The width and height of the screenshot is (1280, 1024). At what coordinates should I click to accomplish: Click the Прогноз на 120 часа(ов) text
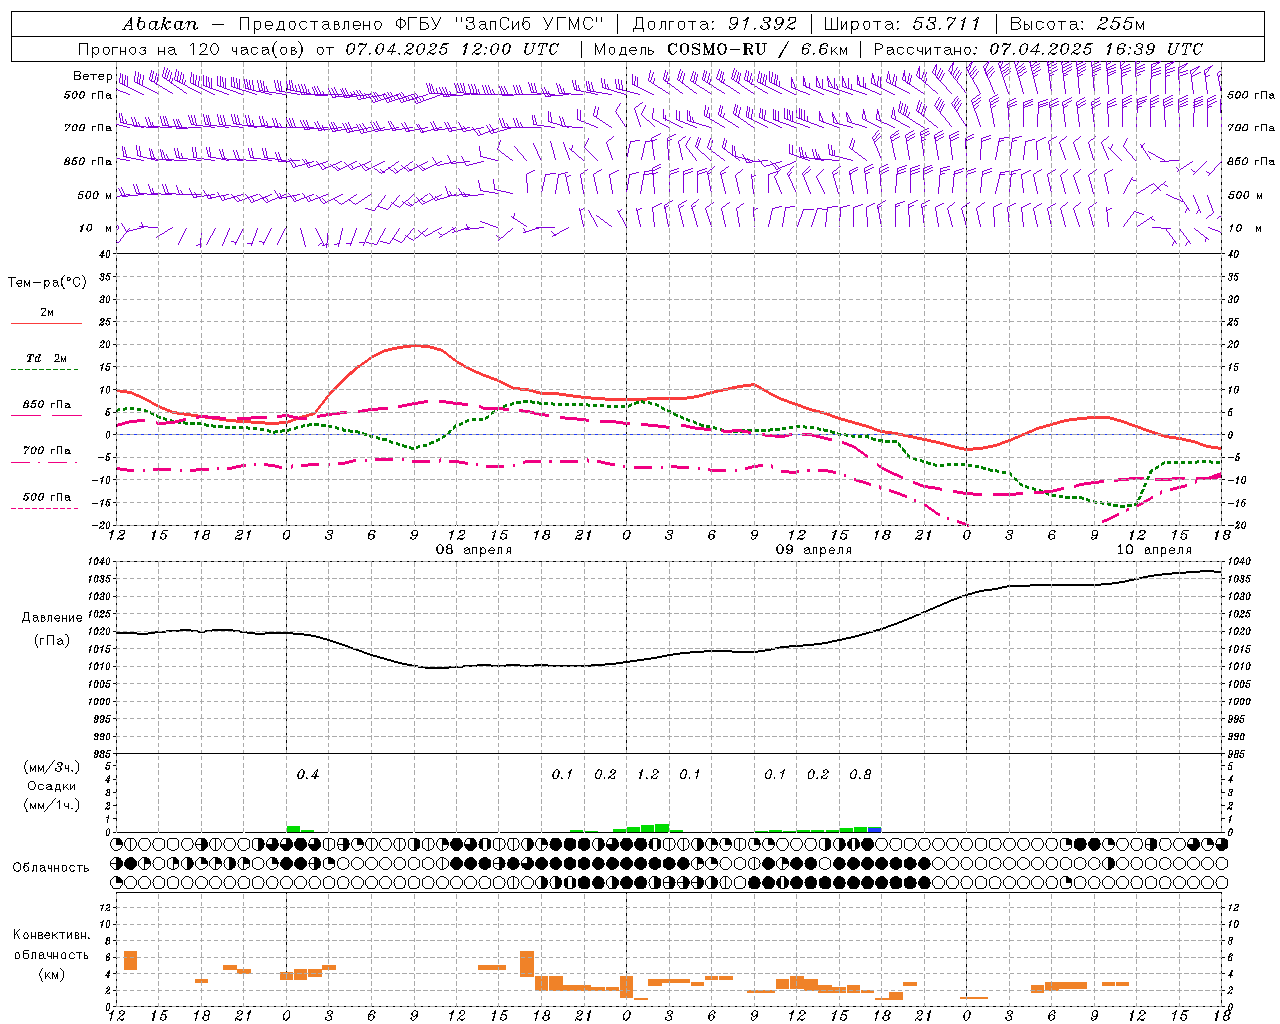pos(193,49)
